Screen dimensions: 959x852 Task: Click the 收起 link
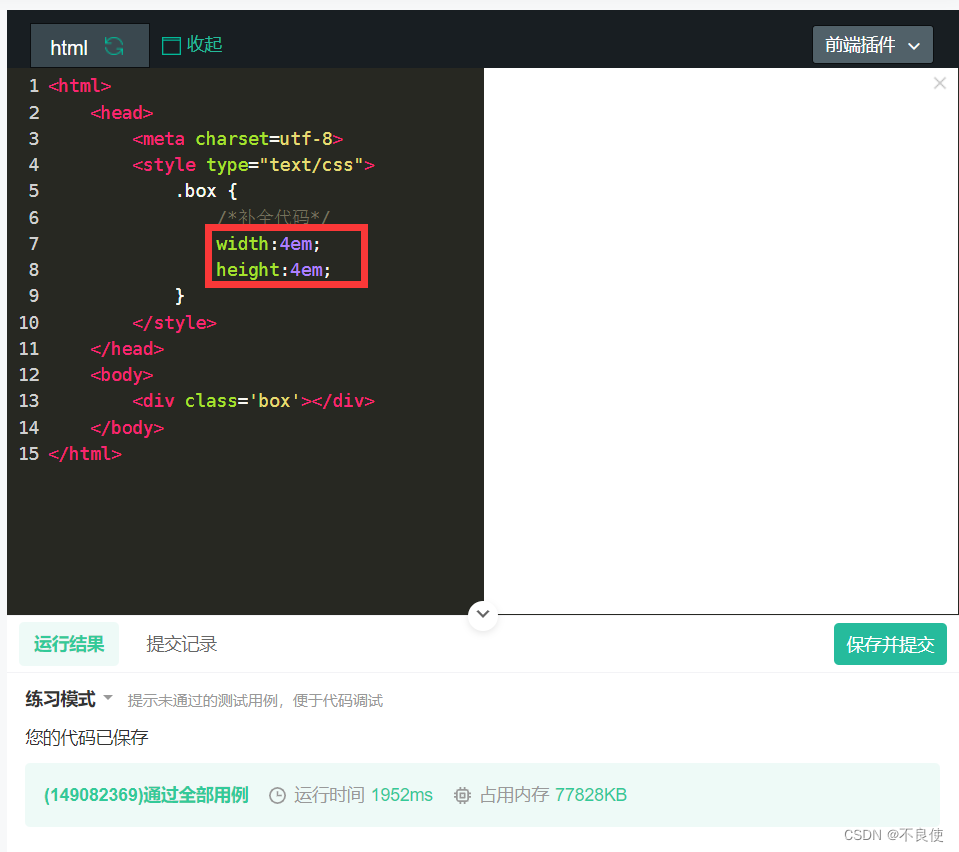[x=204, y=45]
